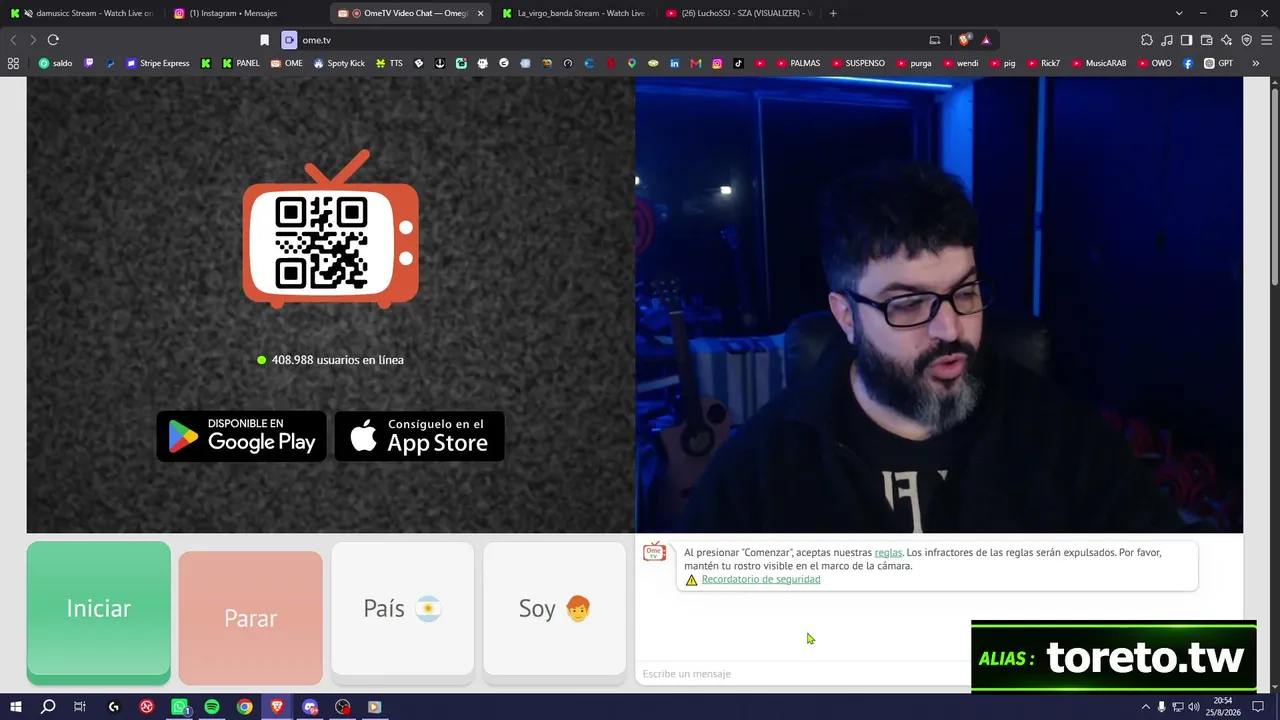The width and height of the screenshot is (1280, 720).
Task: Go back to the previous page
Action: (13, 40)
